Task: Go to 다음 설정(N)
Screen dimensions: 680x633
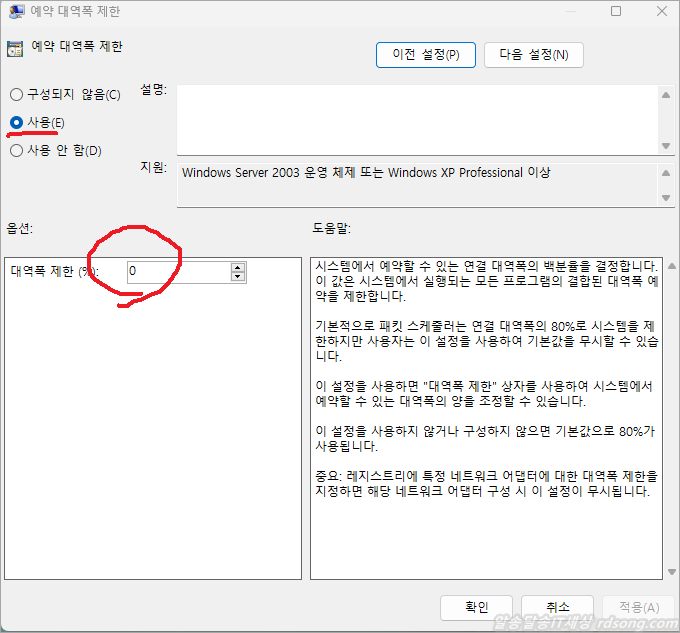Action: [533, 55]
